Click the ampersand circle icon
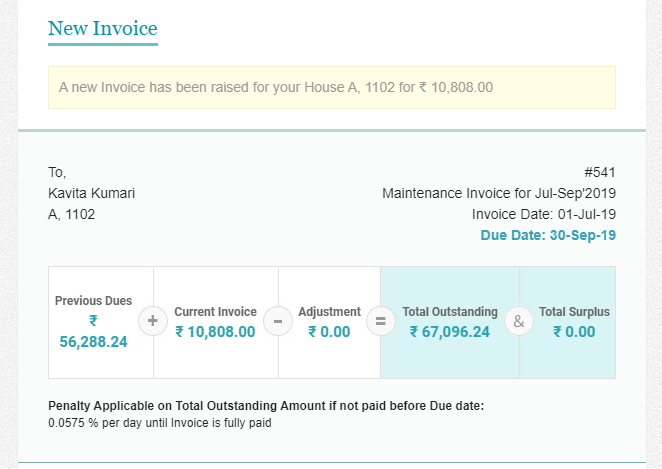 tap(518, 321)
